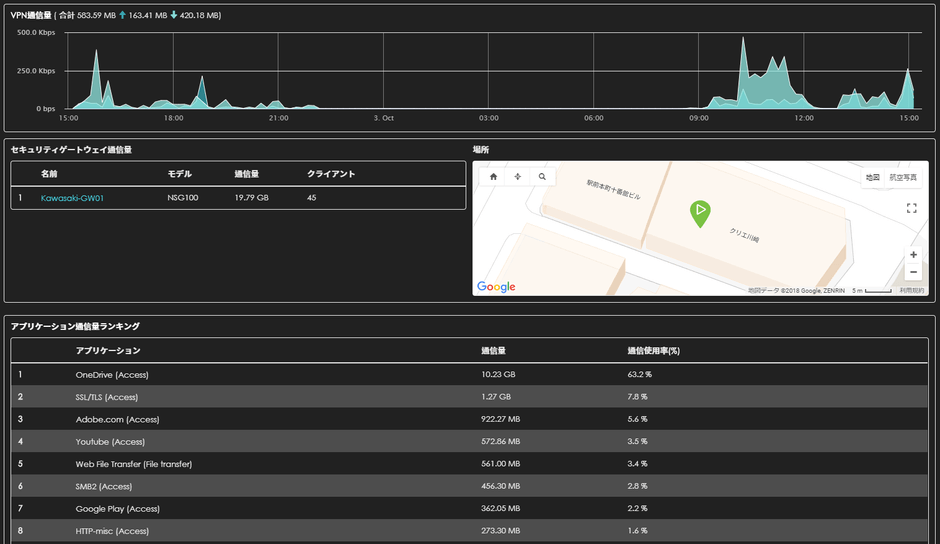Click the map crosshair locate icon
The width and height of the screenshot is (940, 544).
point(518,176)
